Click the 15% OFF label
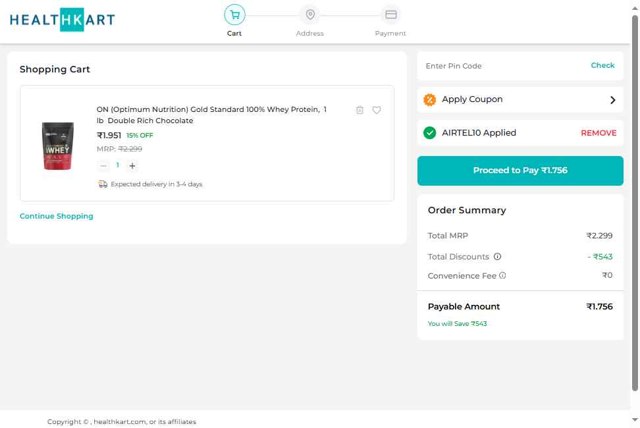This screenshot has height=428, width=640. (140, 135)
